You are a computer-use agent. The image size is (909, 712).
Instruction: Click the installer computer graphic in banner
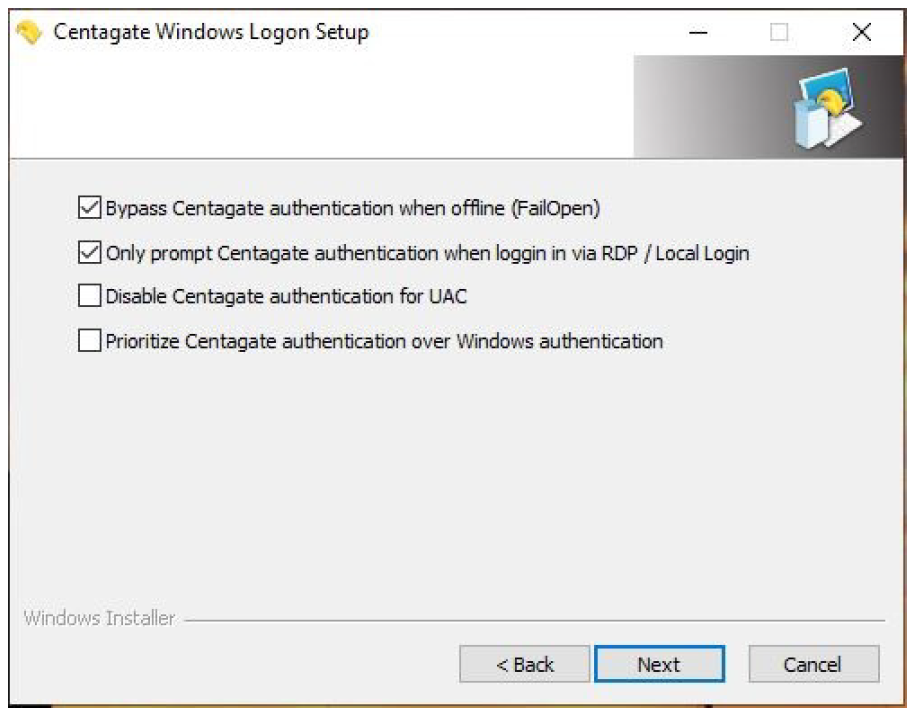(829, 108)
